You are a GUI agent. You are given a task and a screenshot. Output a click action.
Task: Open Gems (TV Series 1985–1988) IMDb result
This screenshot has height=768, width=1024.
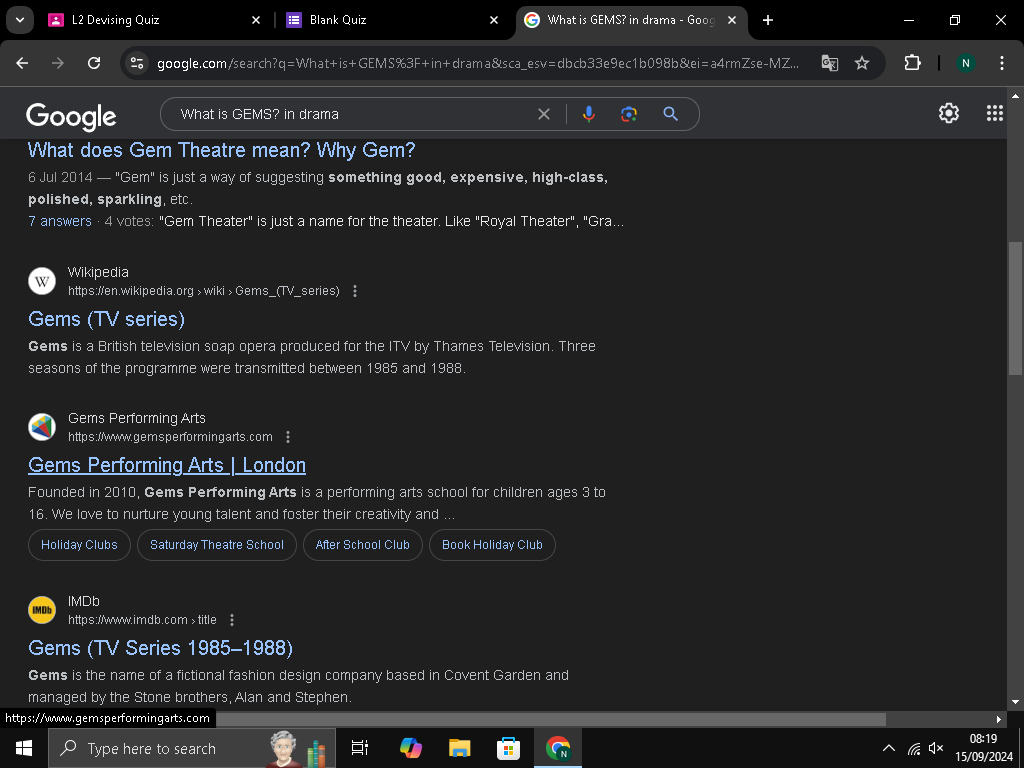pyautogui.click(x=161, y=648)
